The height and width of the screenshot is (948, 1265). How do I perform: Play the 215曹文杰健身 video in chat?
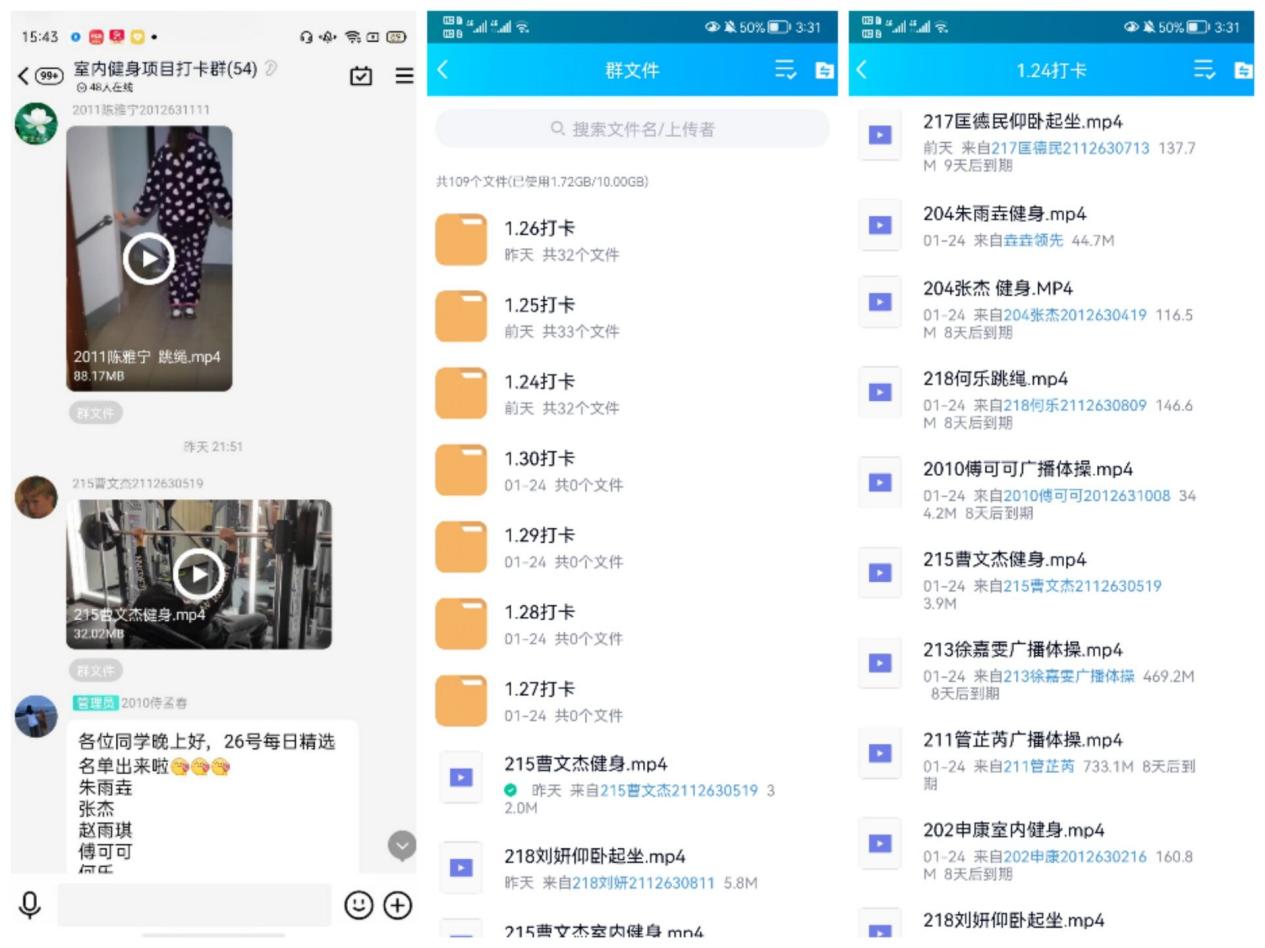pos(199,574)
